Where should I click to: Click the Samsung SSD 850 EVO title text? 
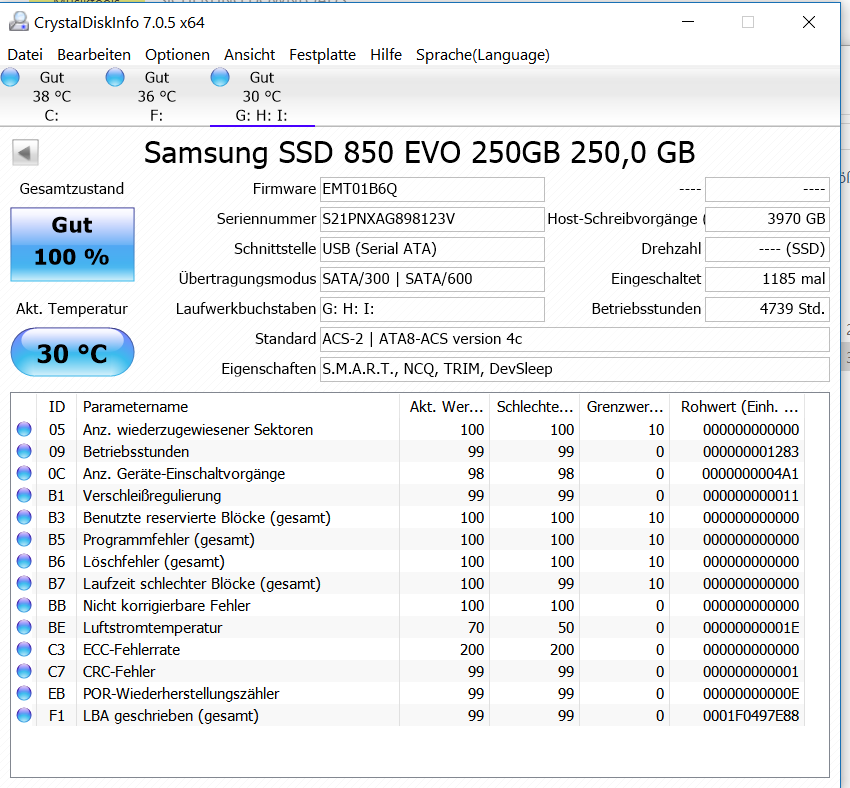point(419,153)
